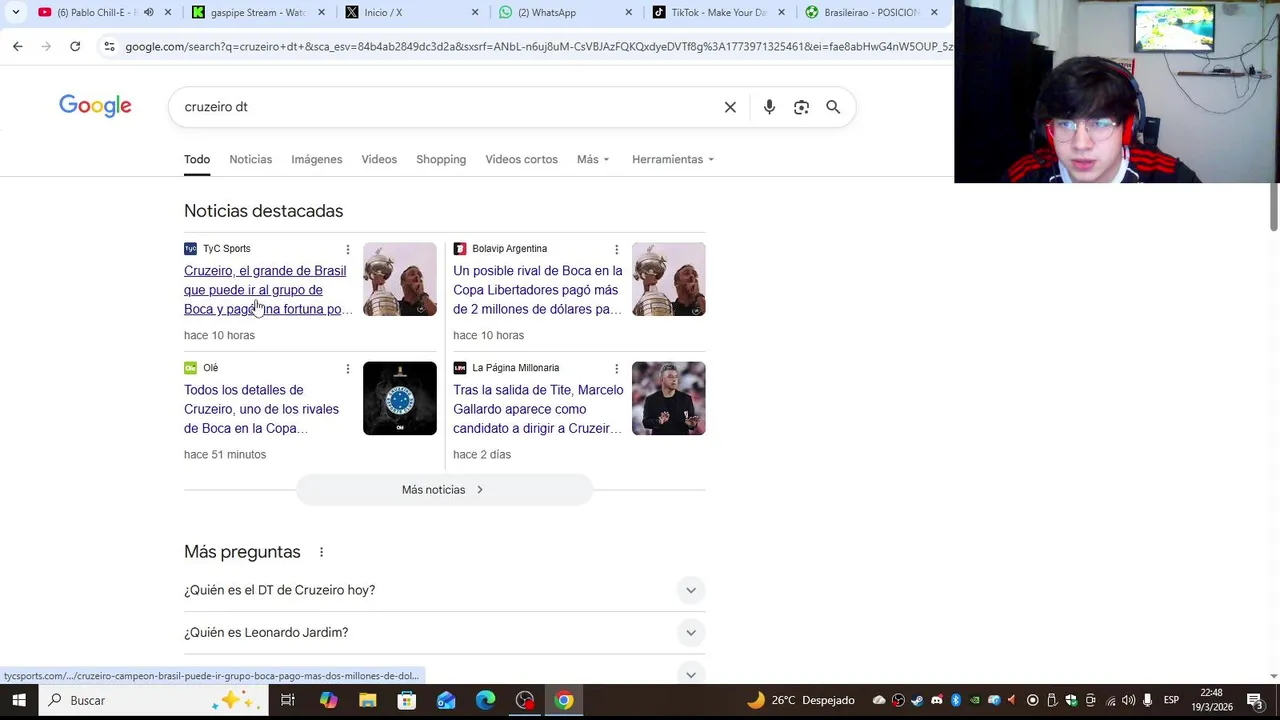Open the volume control tray icon
Viewport: 1280px width, 720px height.
(x=1128, y=700)
